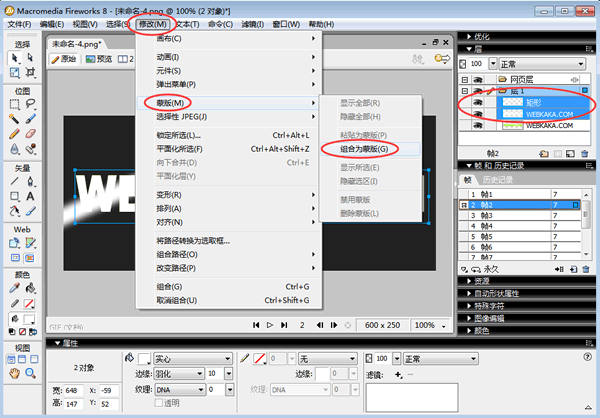Select the Rectangle vector tool
Viewport: 600px width, 418px height.
(x=15, y=196)
